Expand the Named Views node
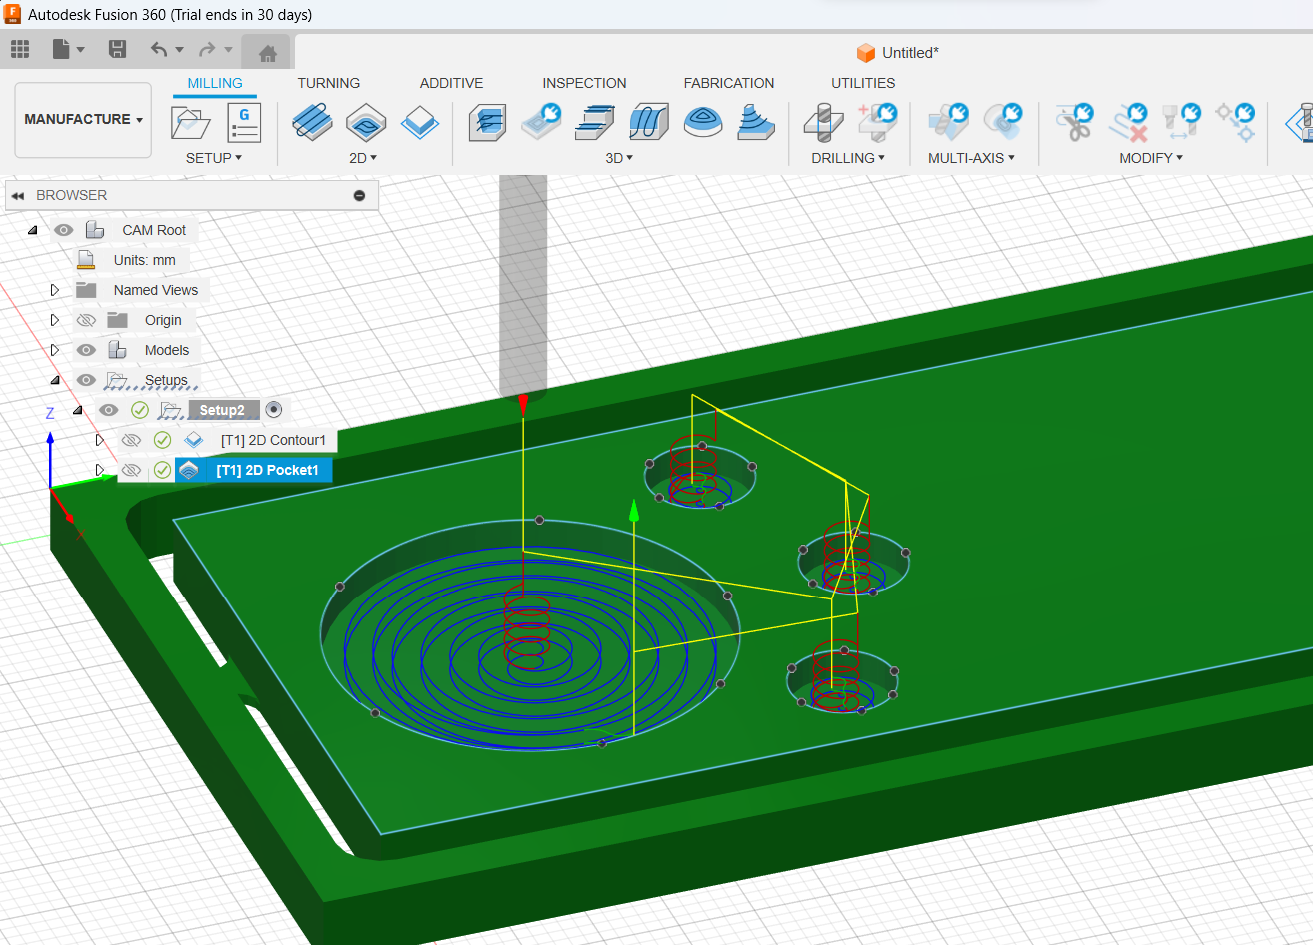The image size is (1313, 945). click(55, 290)
